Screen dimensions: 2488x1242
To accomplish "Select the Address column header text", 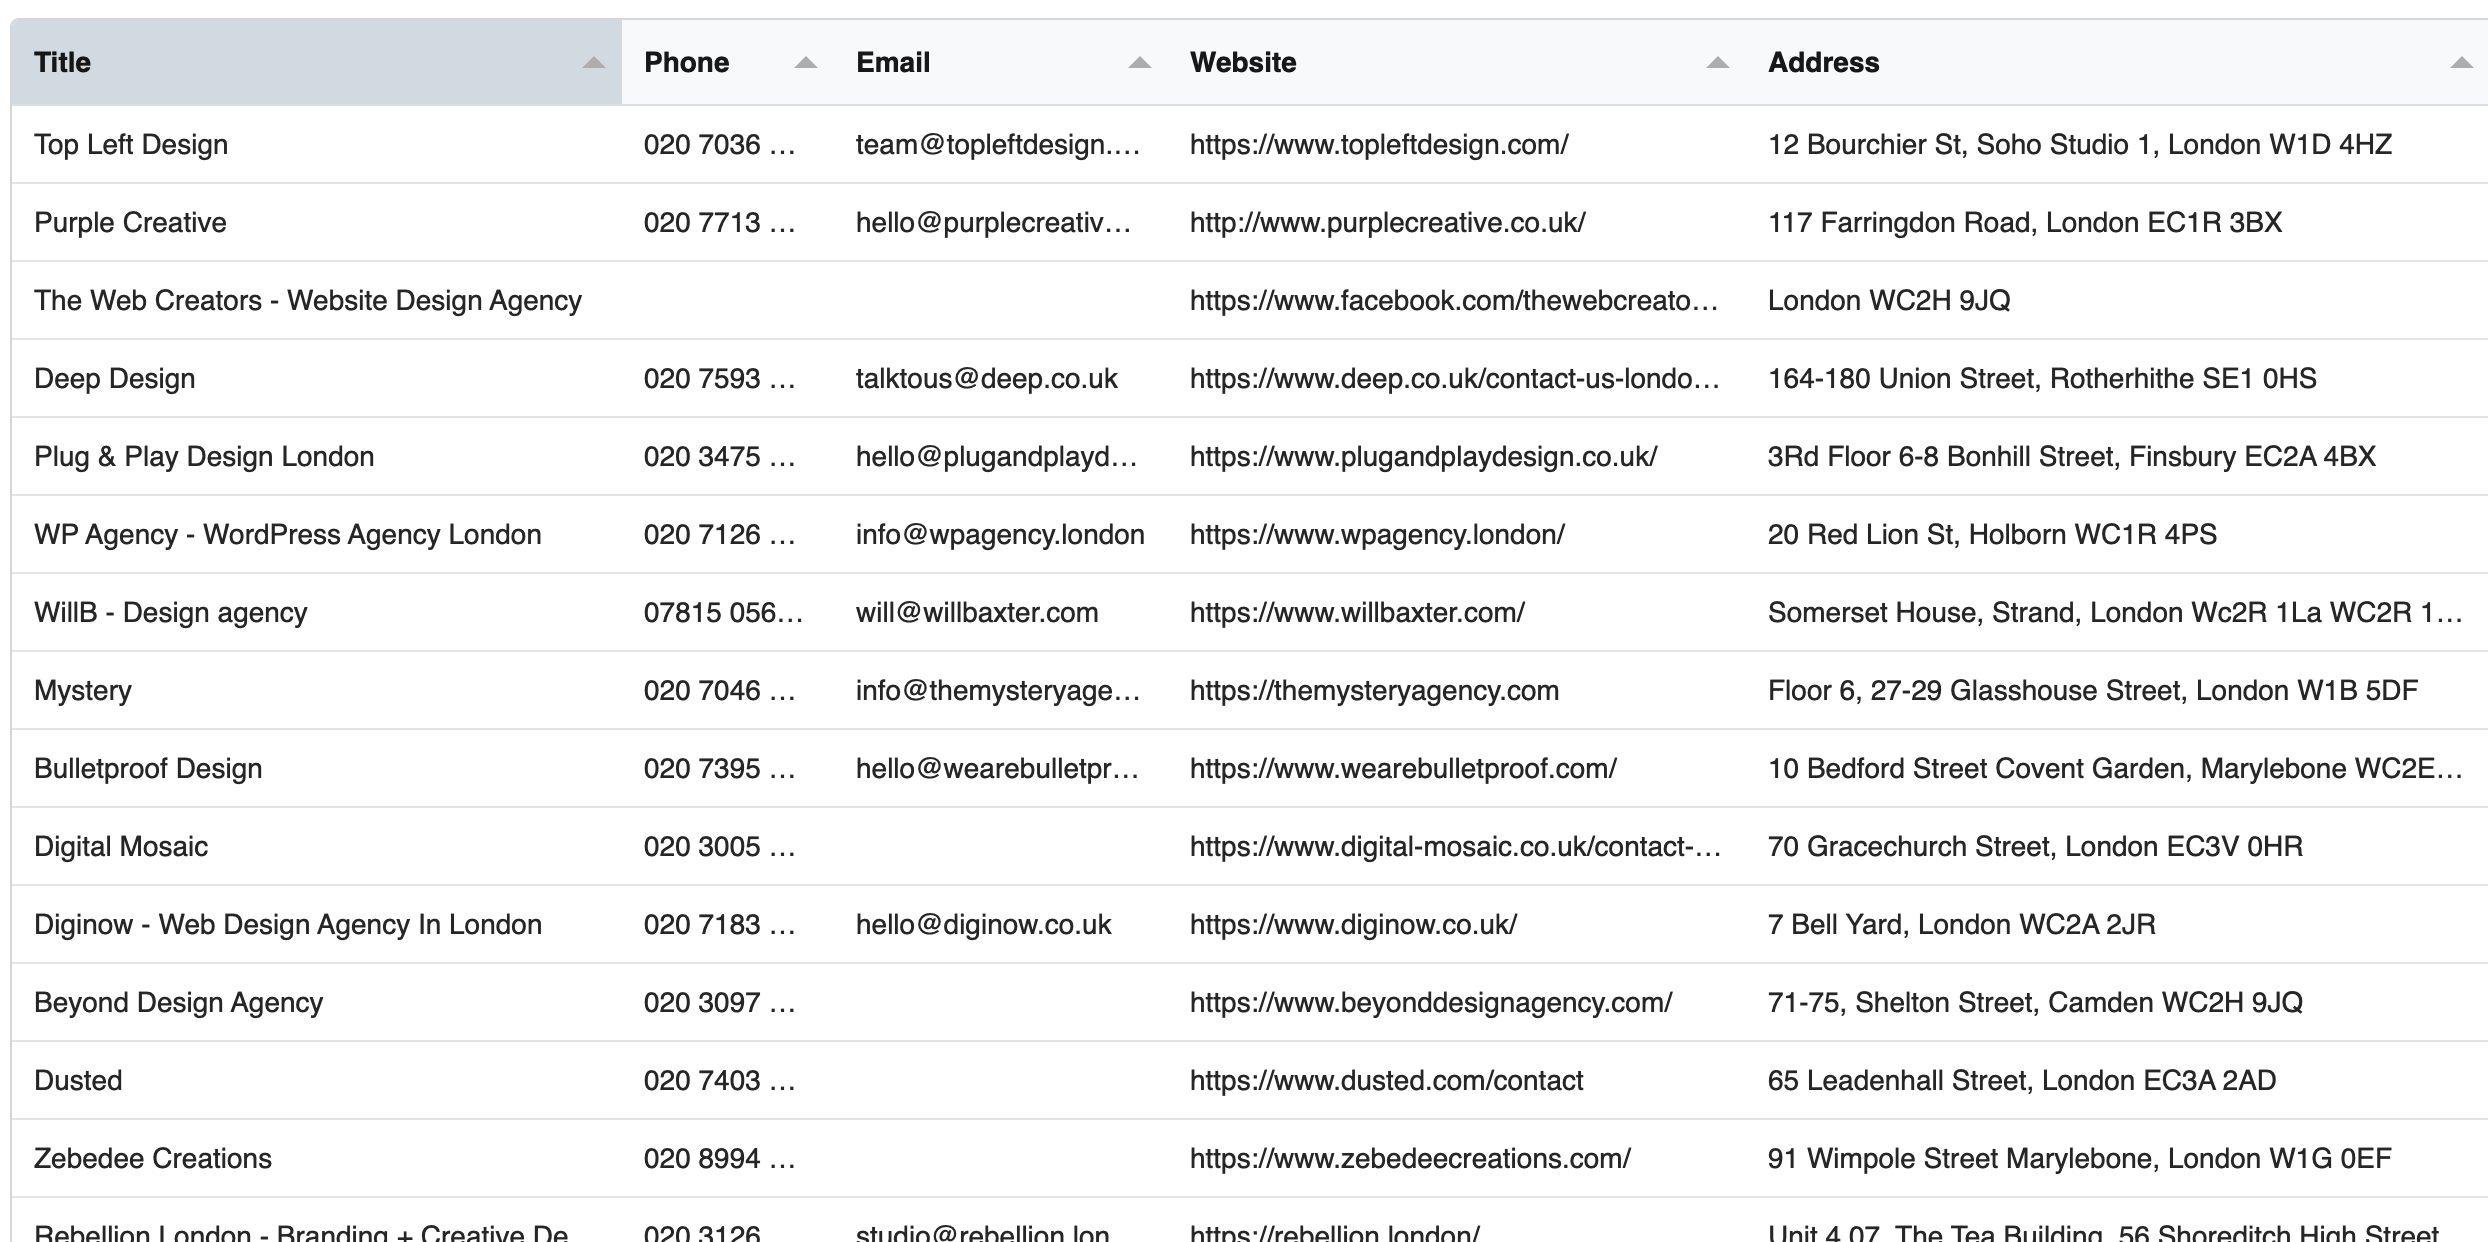I will click(x=1823, y=62).
